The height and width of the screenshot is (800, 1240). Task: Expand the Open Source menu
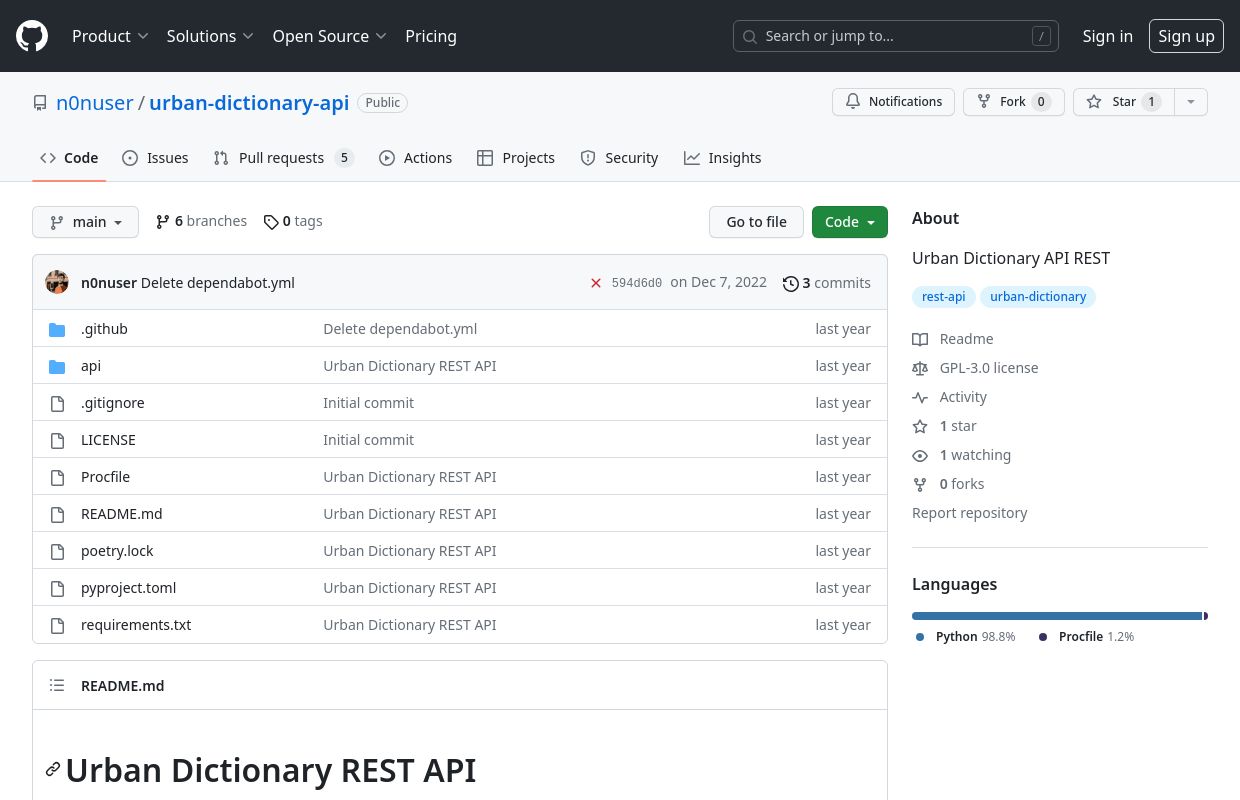(x=329, y=36)
